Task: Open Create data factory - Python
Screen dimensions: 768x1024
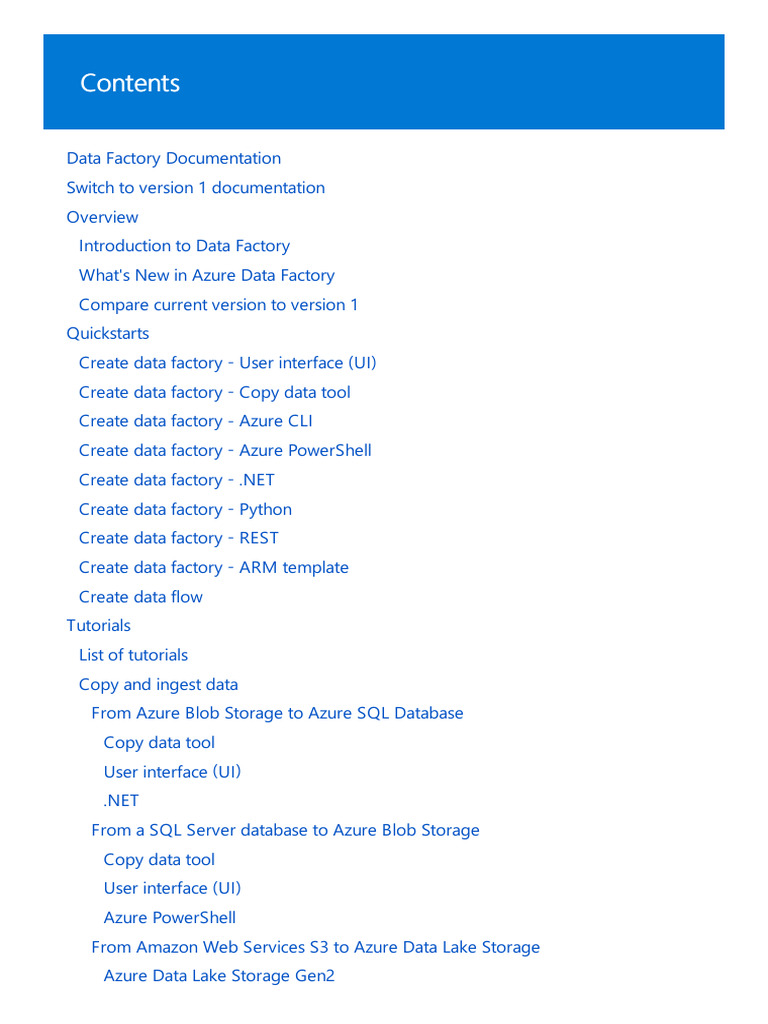Action: click(x=185, y=509)
